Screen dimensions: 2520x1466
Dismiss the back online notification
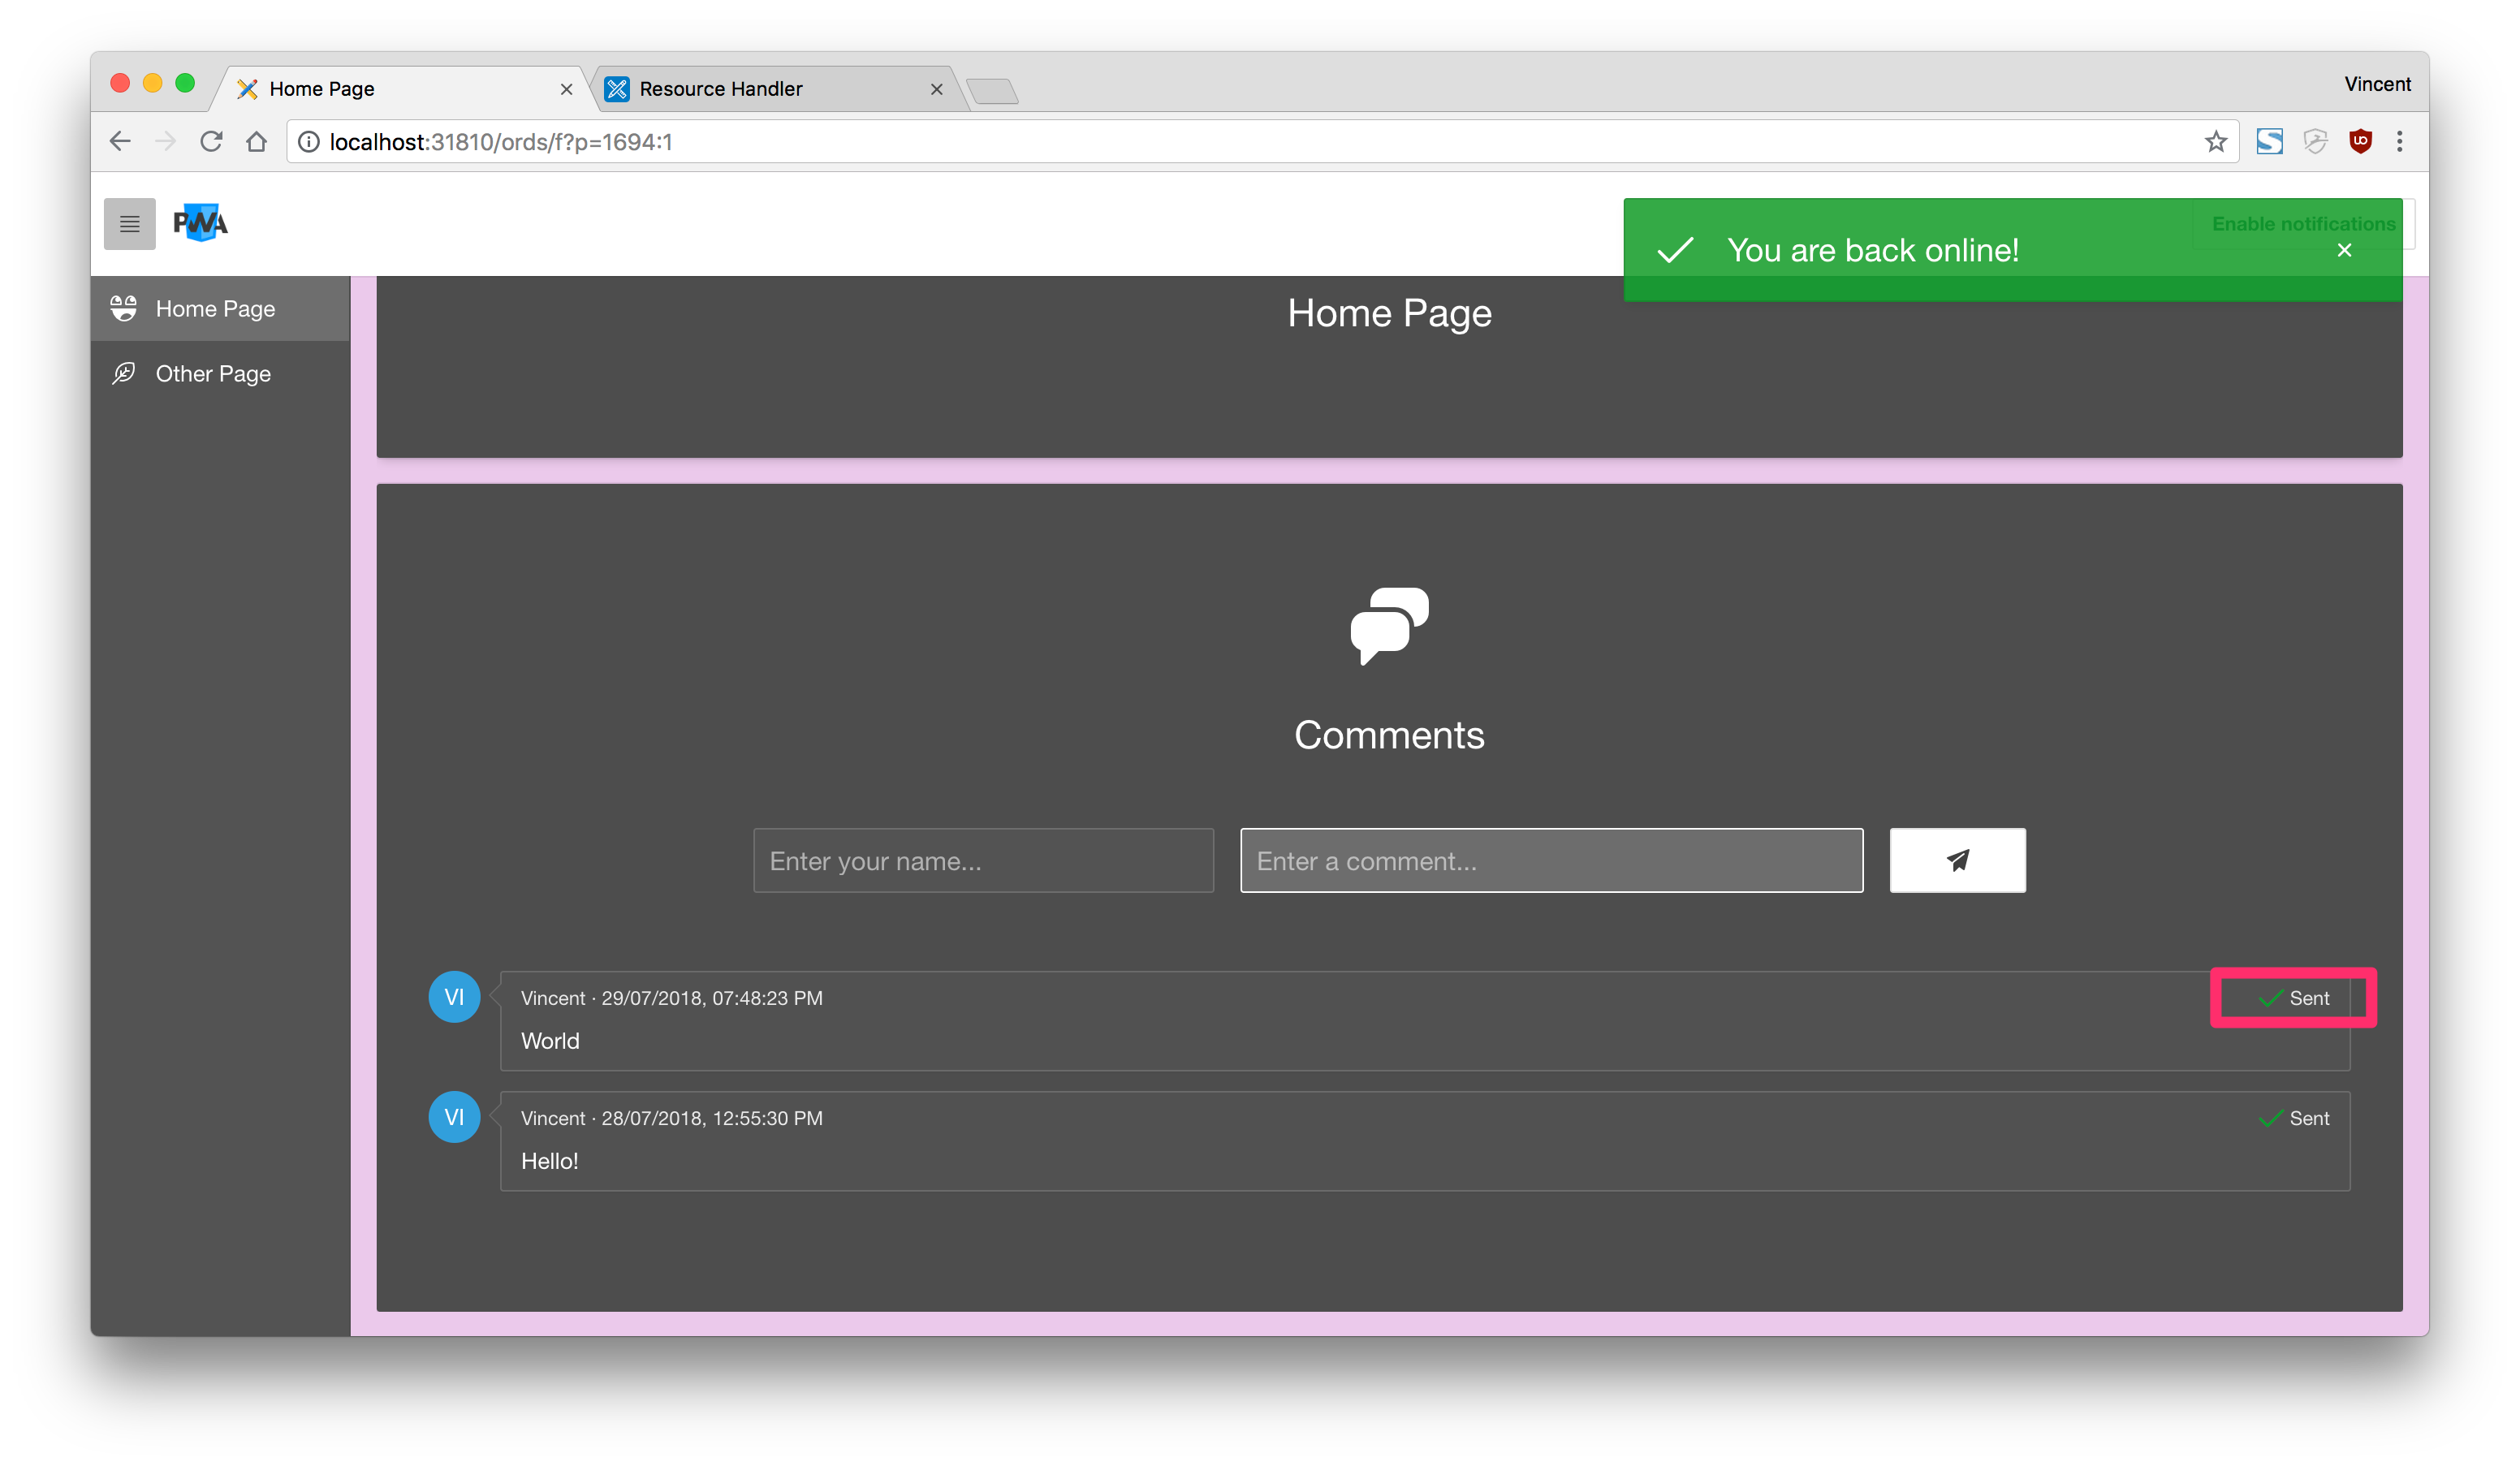tap(2344, 250)
